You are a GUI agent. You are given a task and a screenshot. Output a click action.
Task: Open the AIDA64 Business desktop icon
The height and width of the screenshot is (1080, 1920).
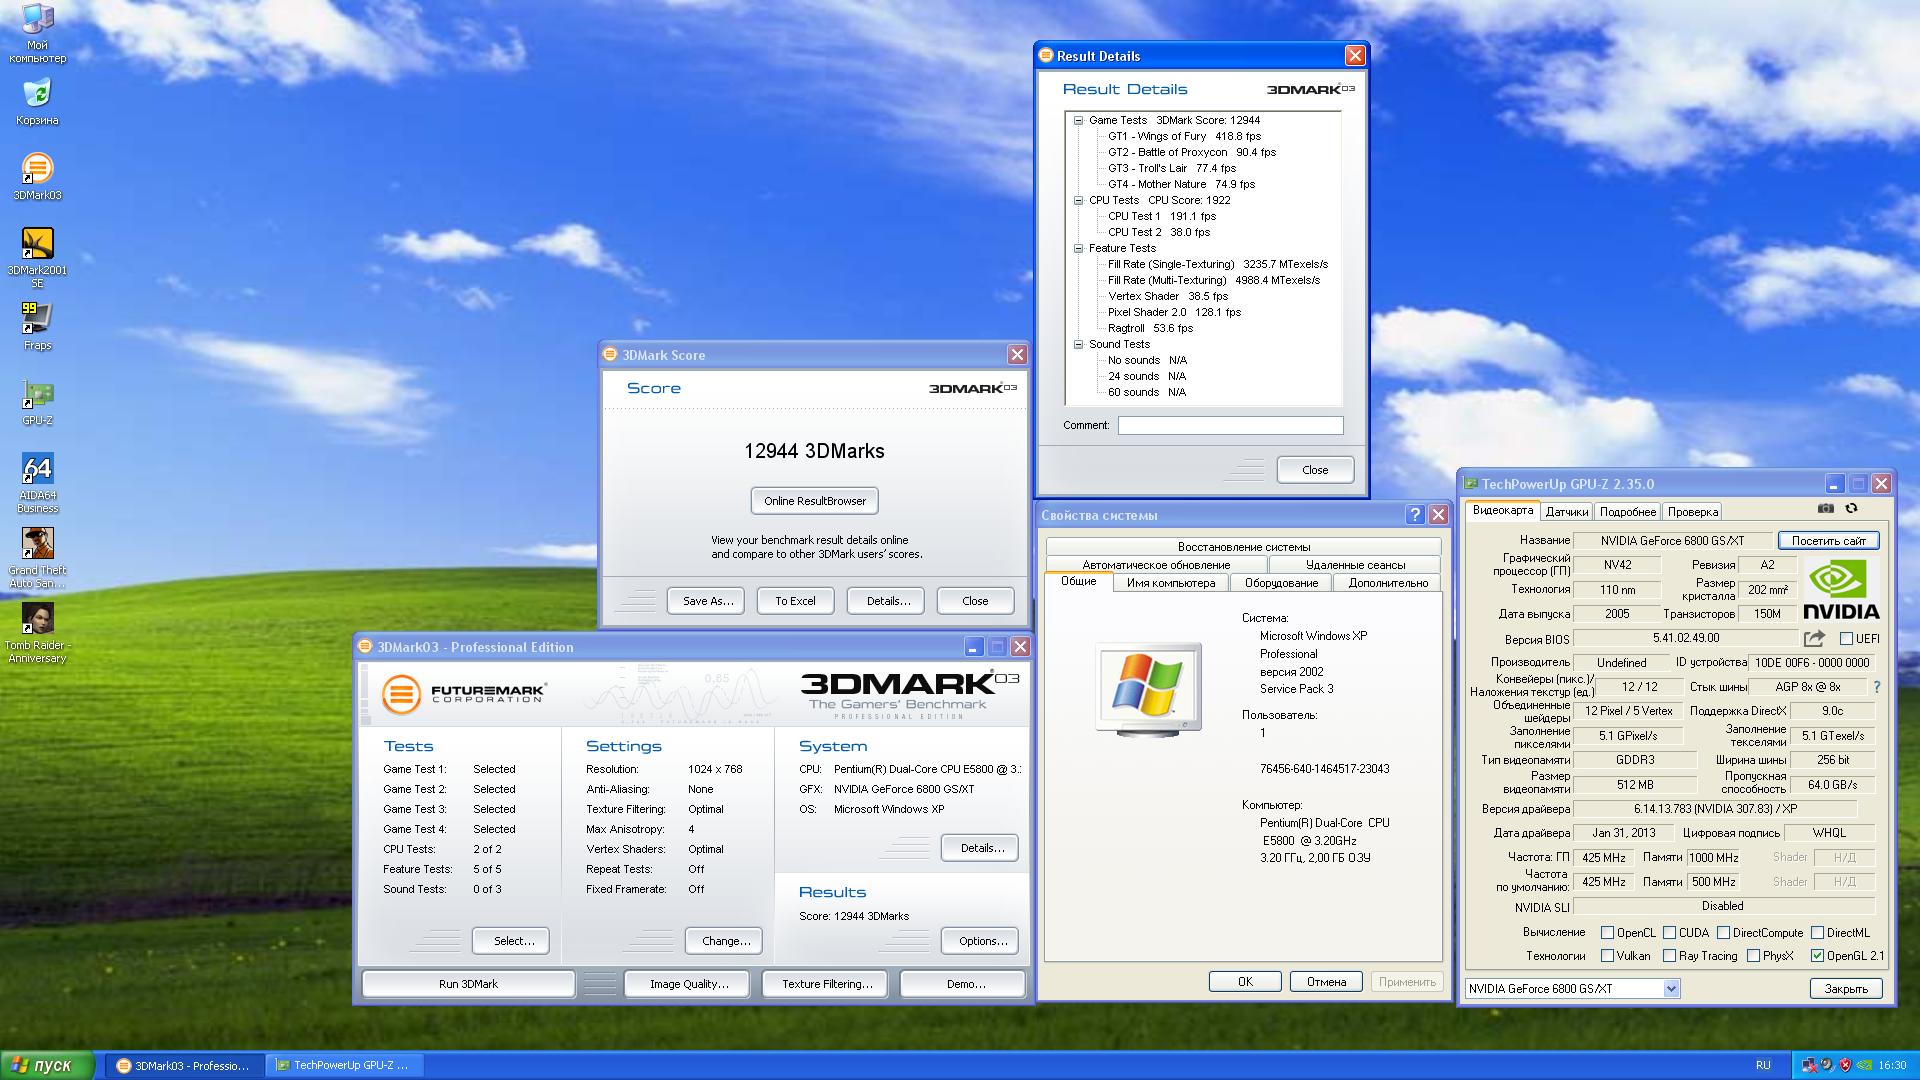pyautogui.click(x=37, y=469)
